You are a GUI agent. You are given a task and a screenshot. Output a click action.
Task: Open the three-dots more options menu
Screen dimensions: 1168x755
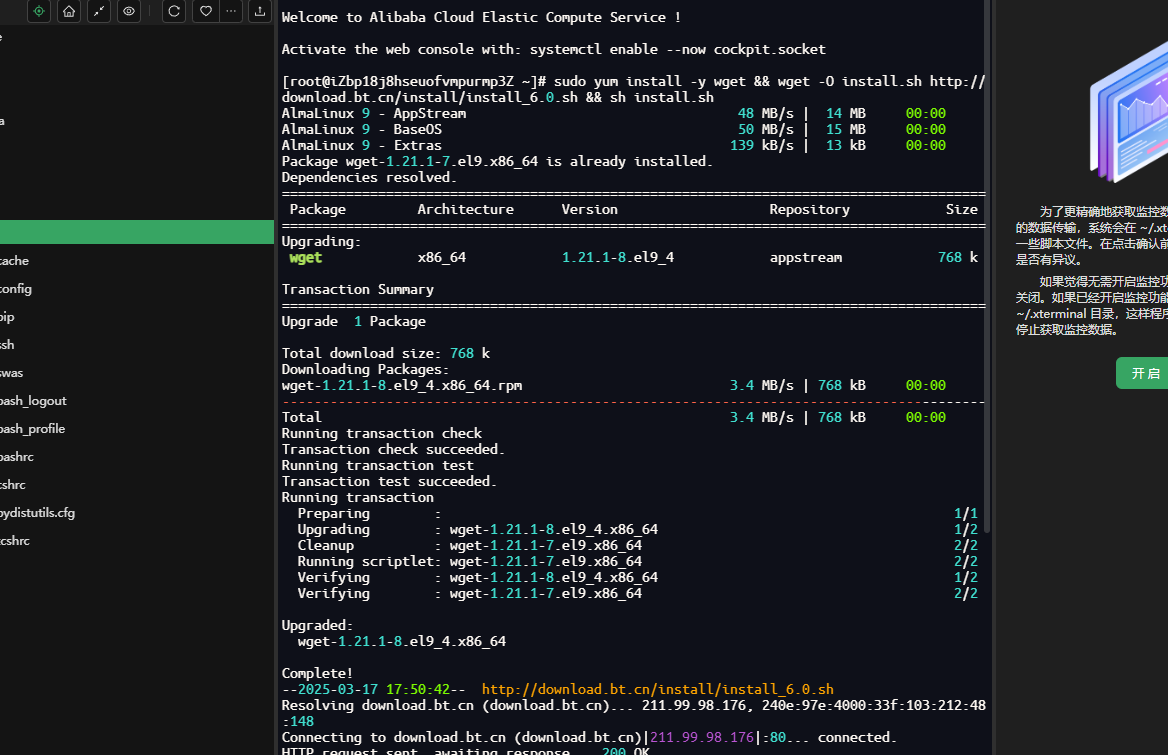(231, 11)
